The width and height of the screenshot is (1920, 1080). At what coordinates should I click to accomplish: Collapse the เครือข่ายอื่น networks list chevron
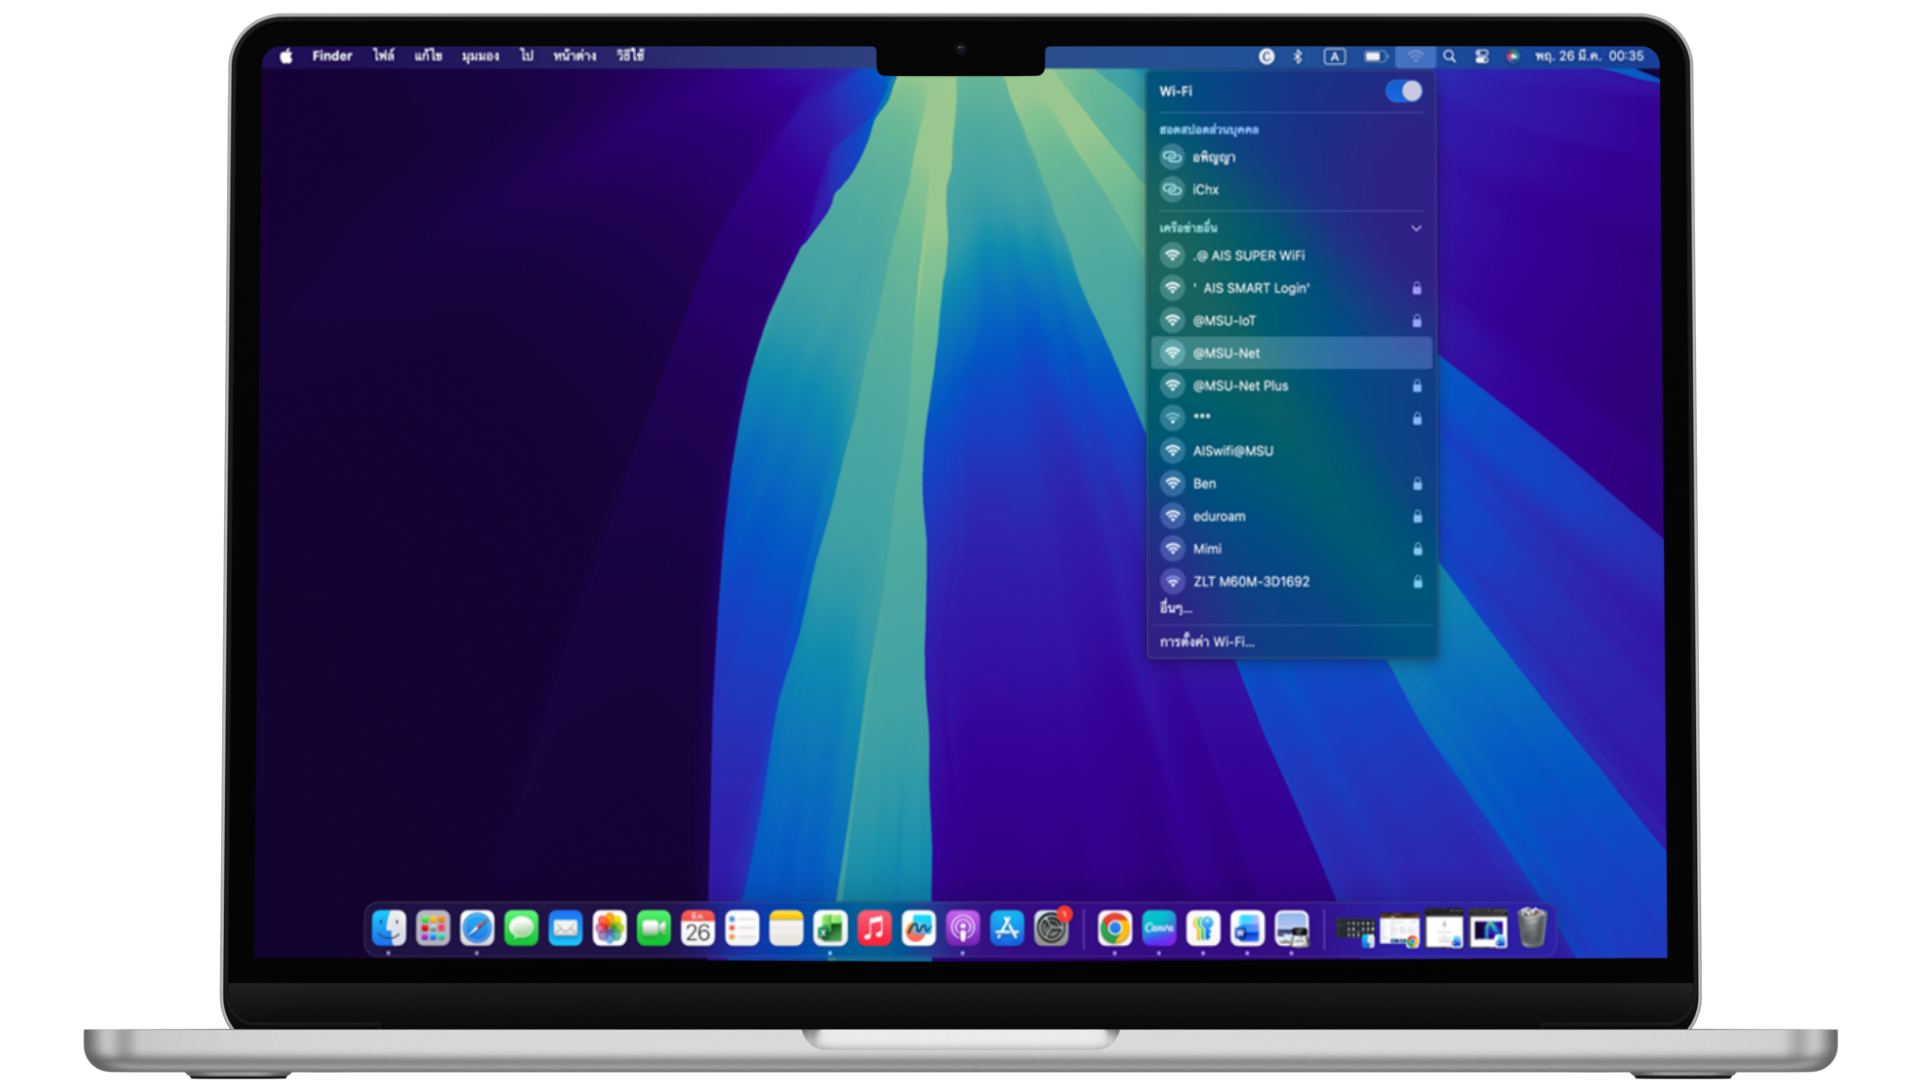pyautogui.click(x=1416, y=228)
